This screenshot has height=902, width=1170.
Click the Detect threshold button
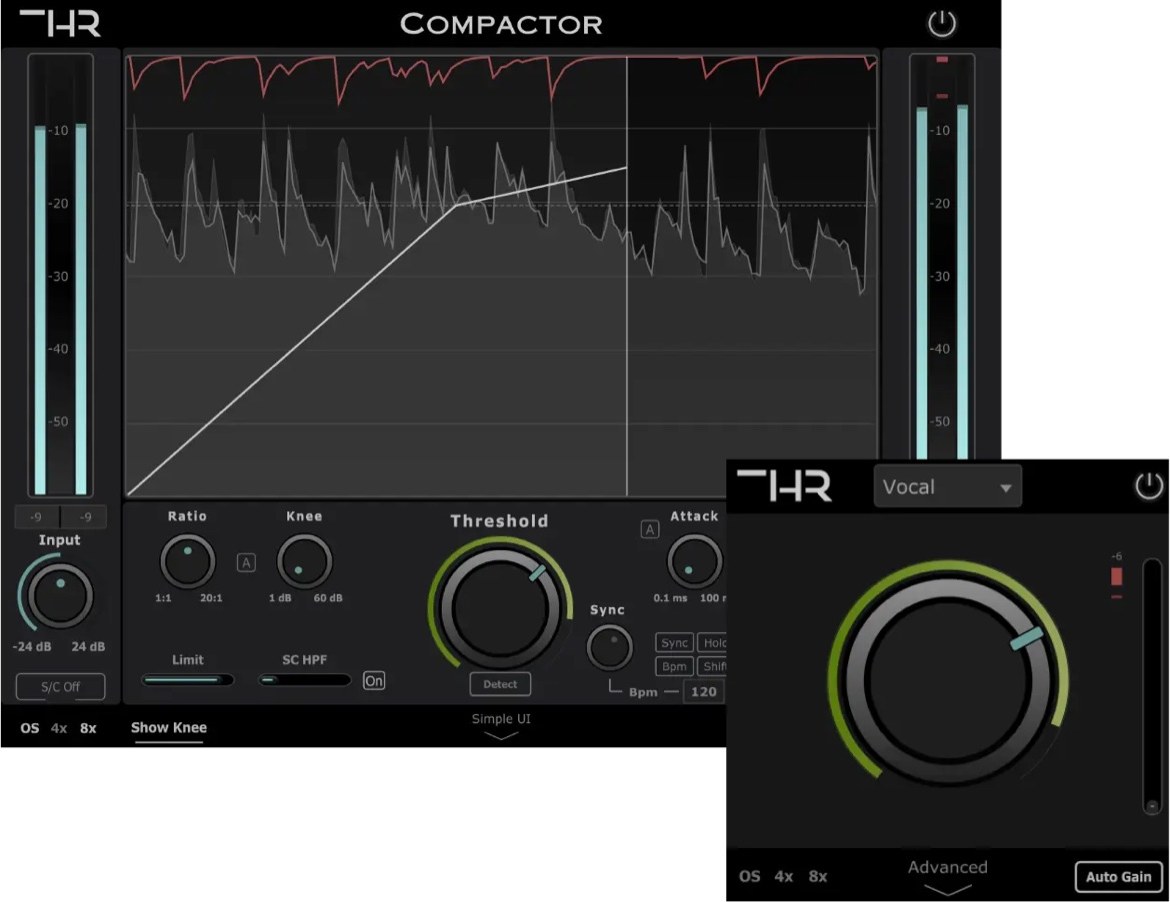(x=500, y=684)
